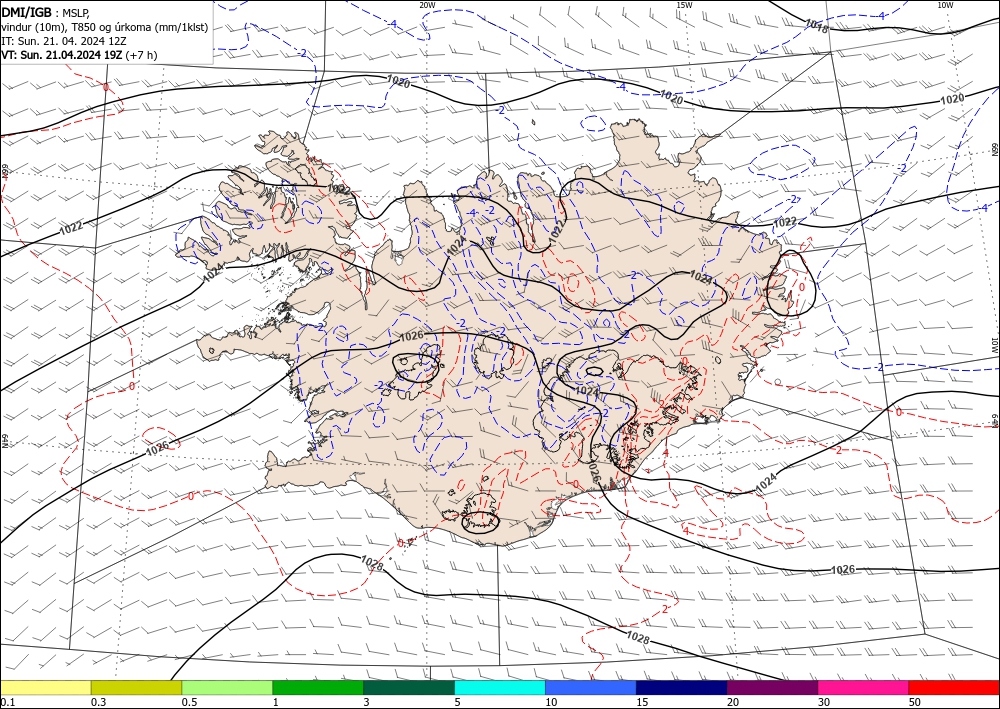
Task: Click the "DMI/IGB : MSLP," title text
Action: (x=47, y=12)
